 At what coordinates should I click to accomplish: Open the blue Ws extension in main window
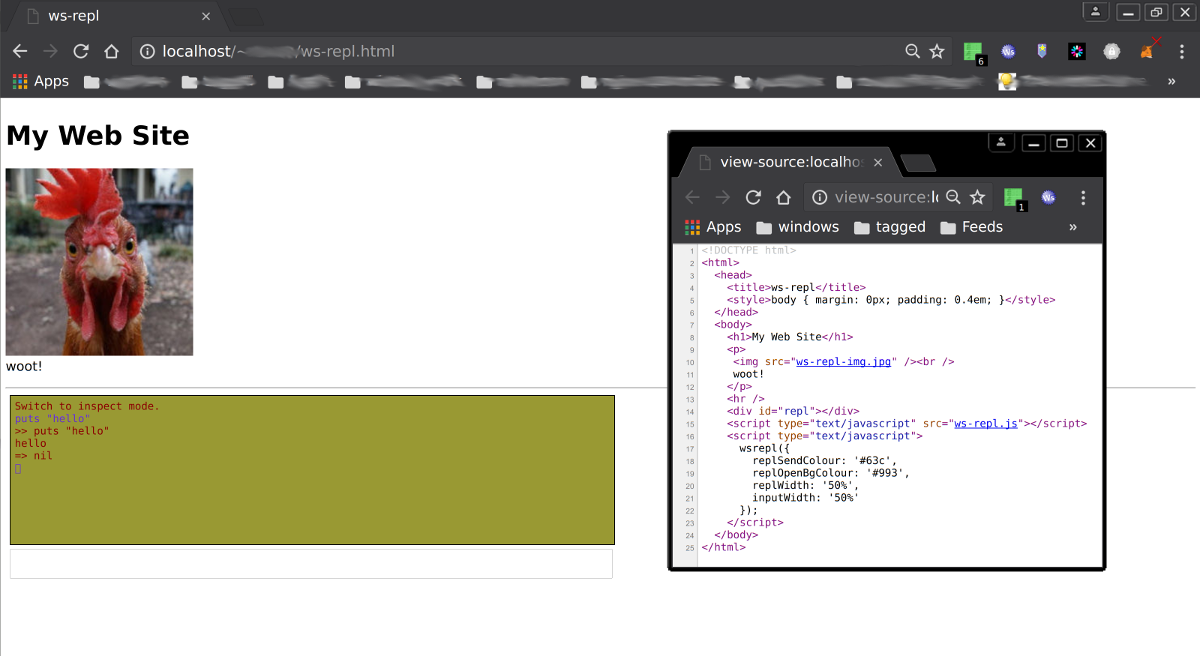pyautogui.click(x=1009, y=51)
